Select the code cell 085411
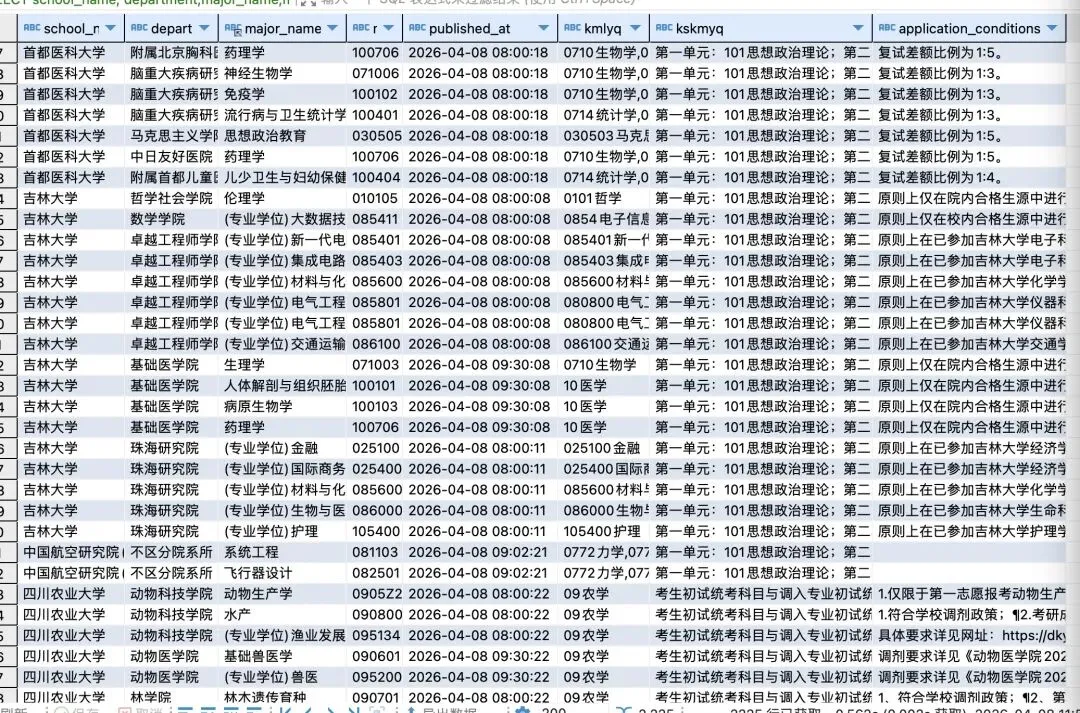 (x=375, y=219)
